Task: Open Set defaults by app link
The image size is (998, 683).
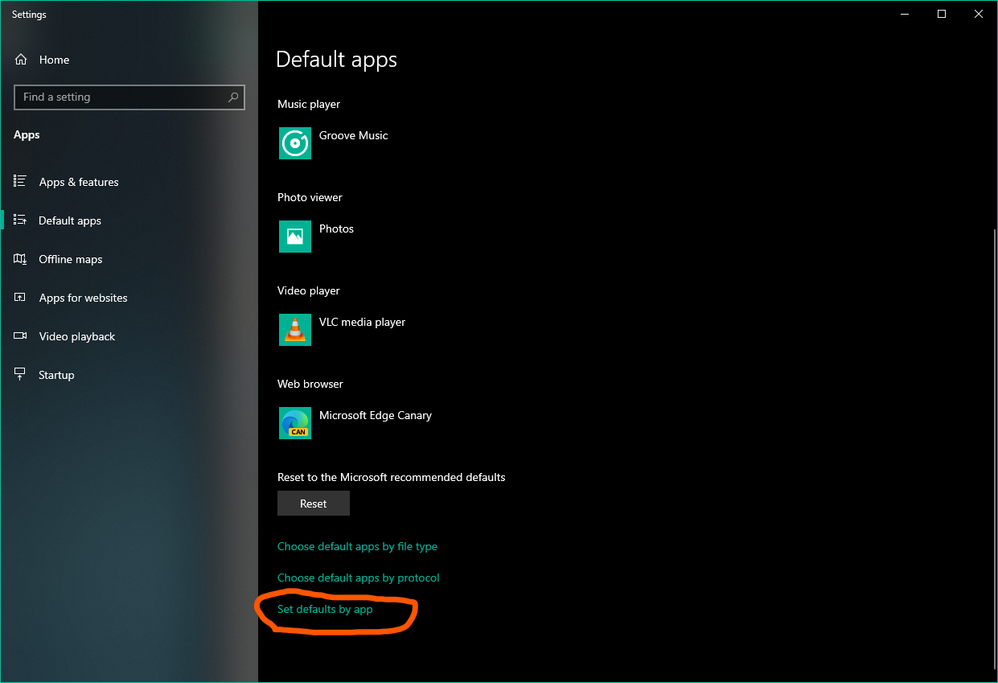Action: coord(325,609)
